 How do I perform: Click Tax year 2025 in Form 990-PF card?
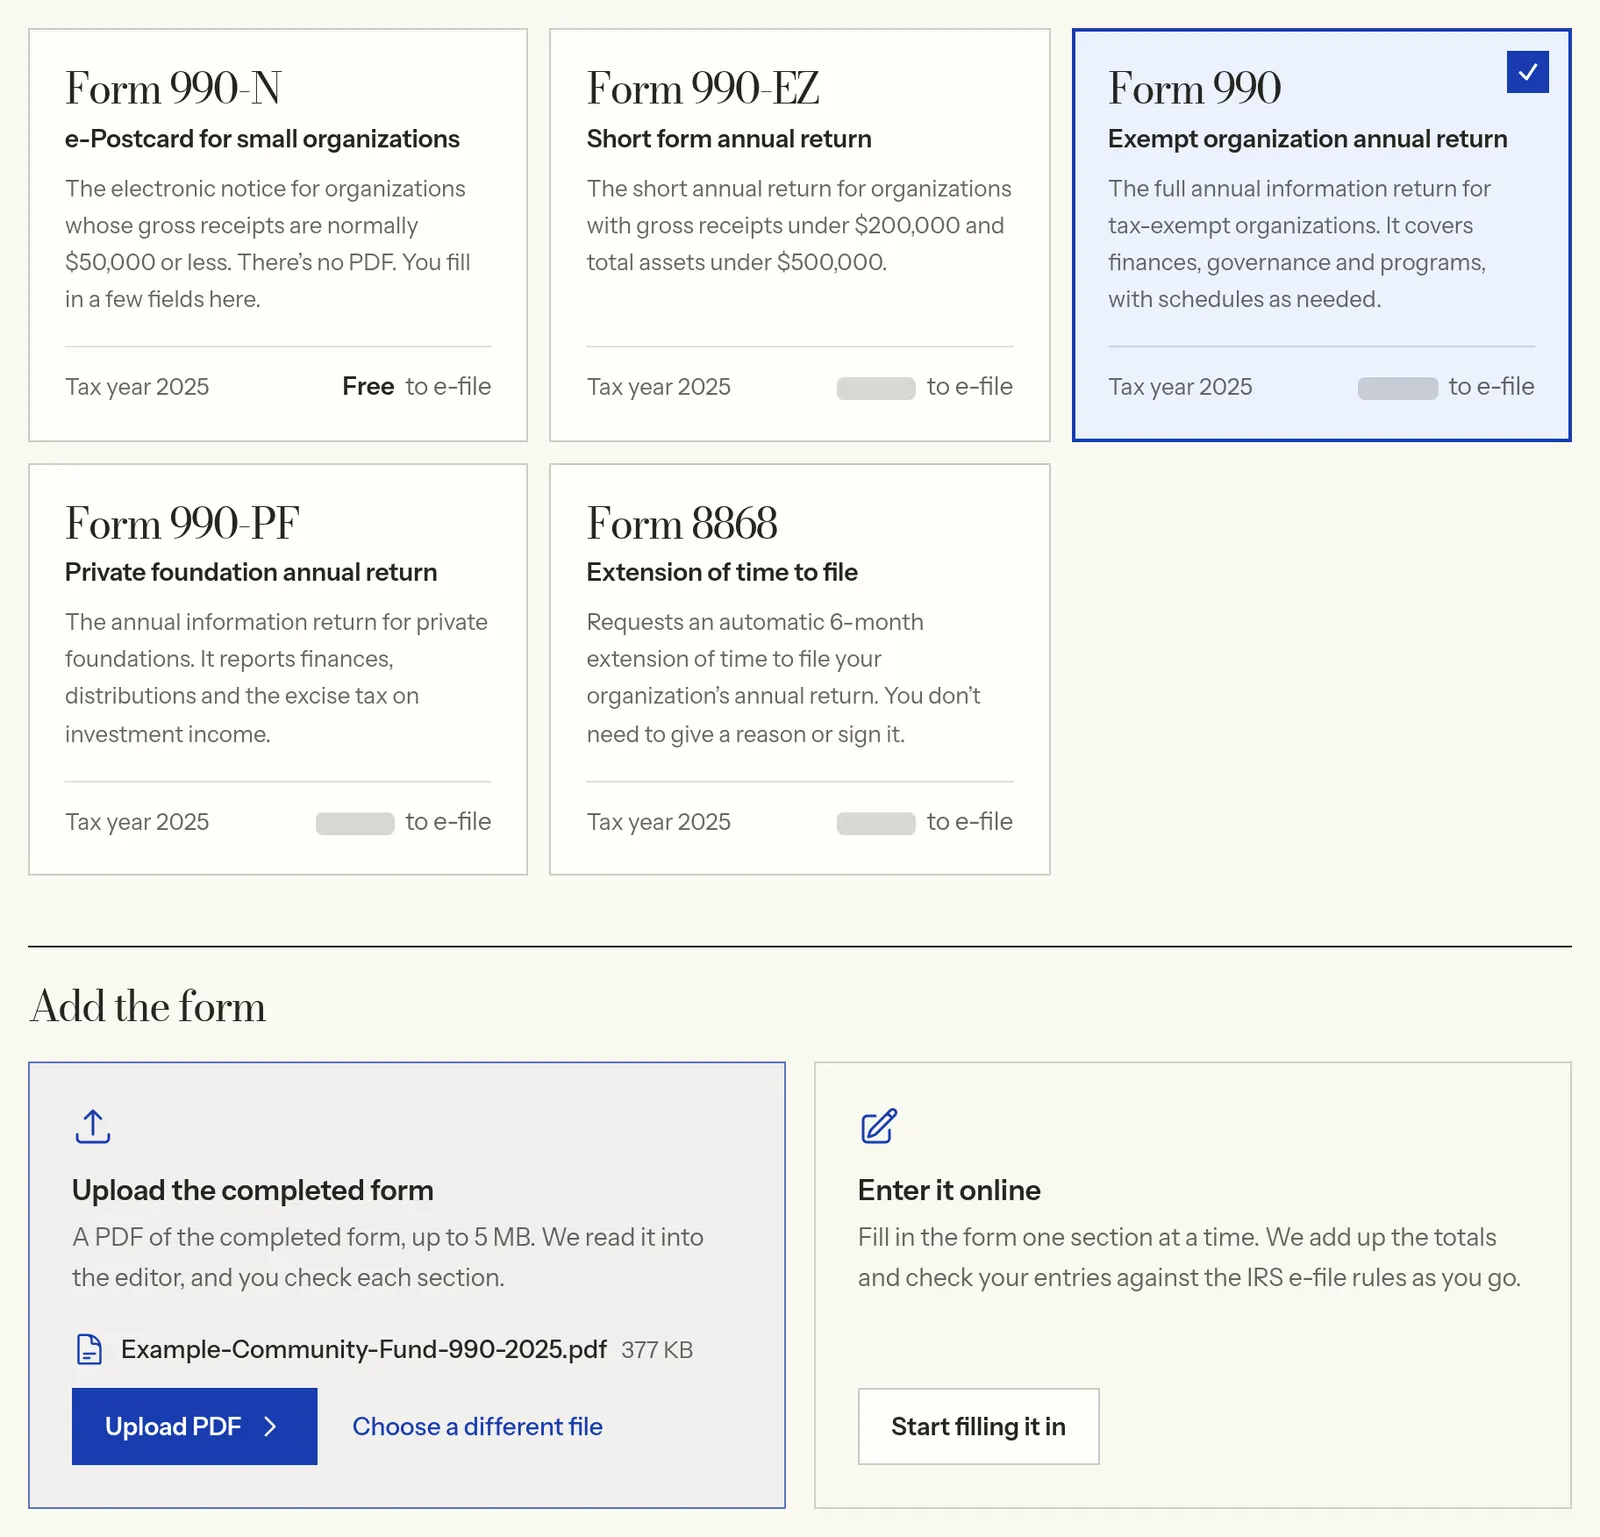click(x=137, y=822)
